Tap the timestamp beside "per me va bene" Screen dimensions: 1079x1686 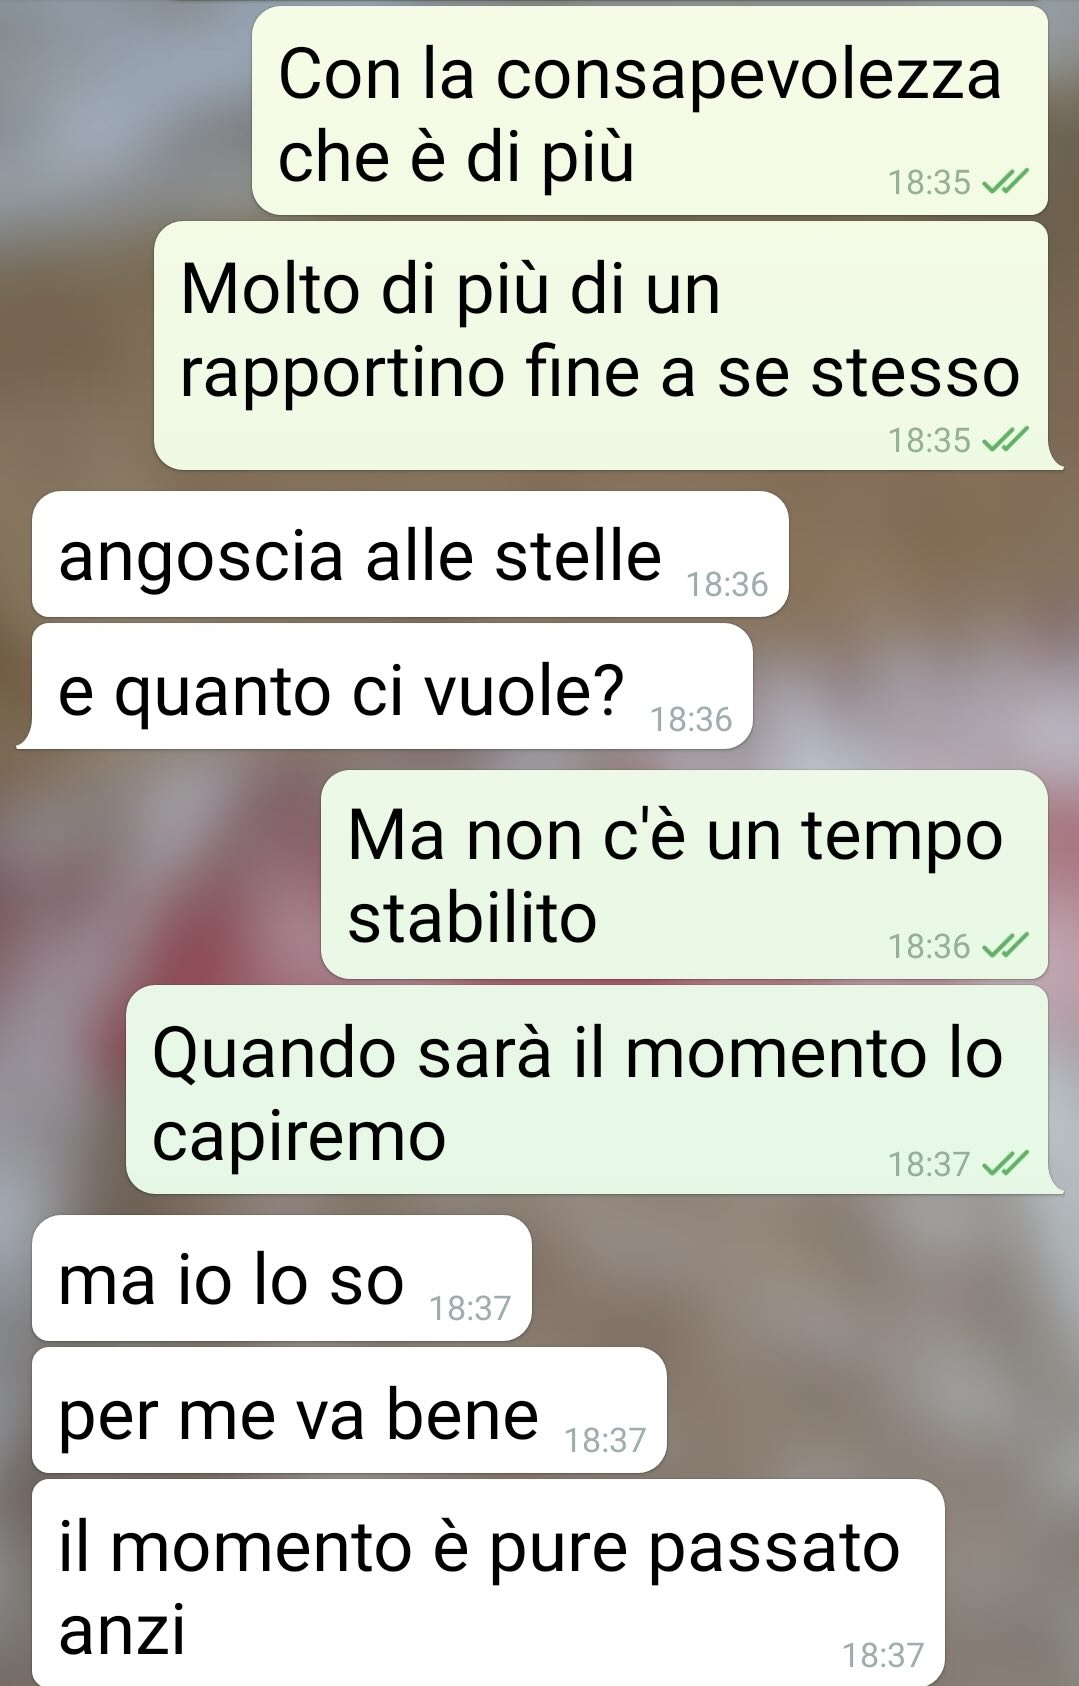(605, 1440)
